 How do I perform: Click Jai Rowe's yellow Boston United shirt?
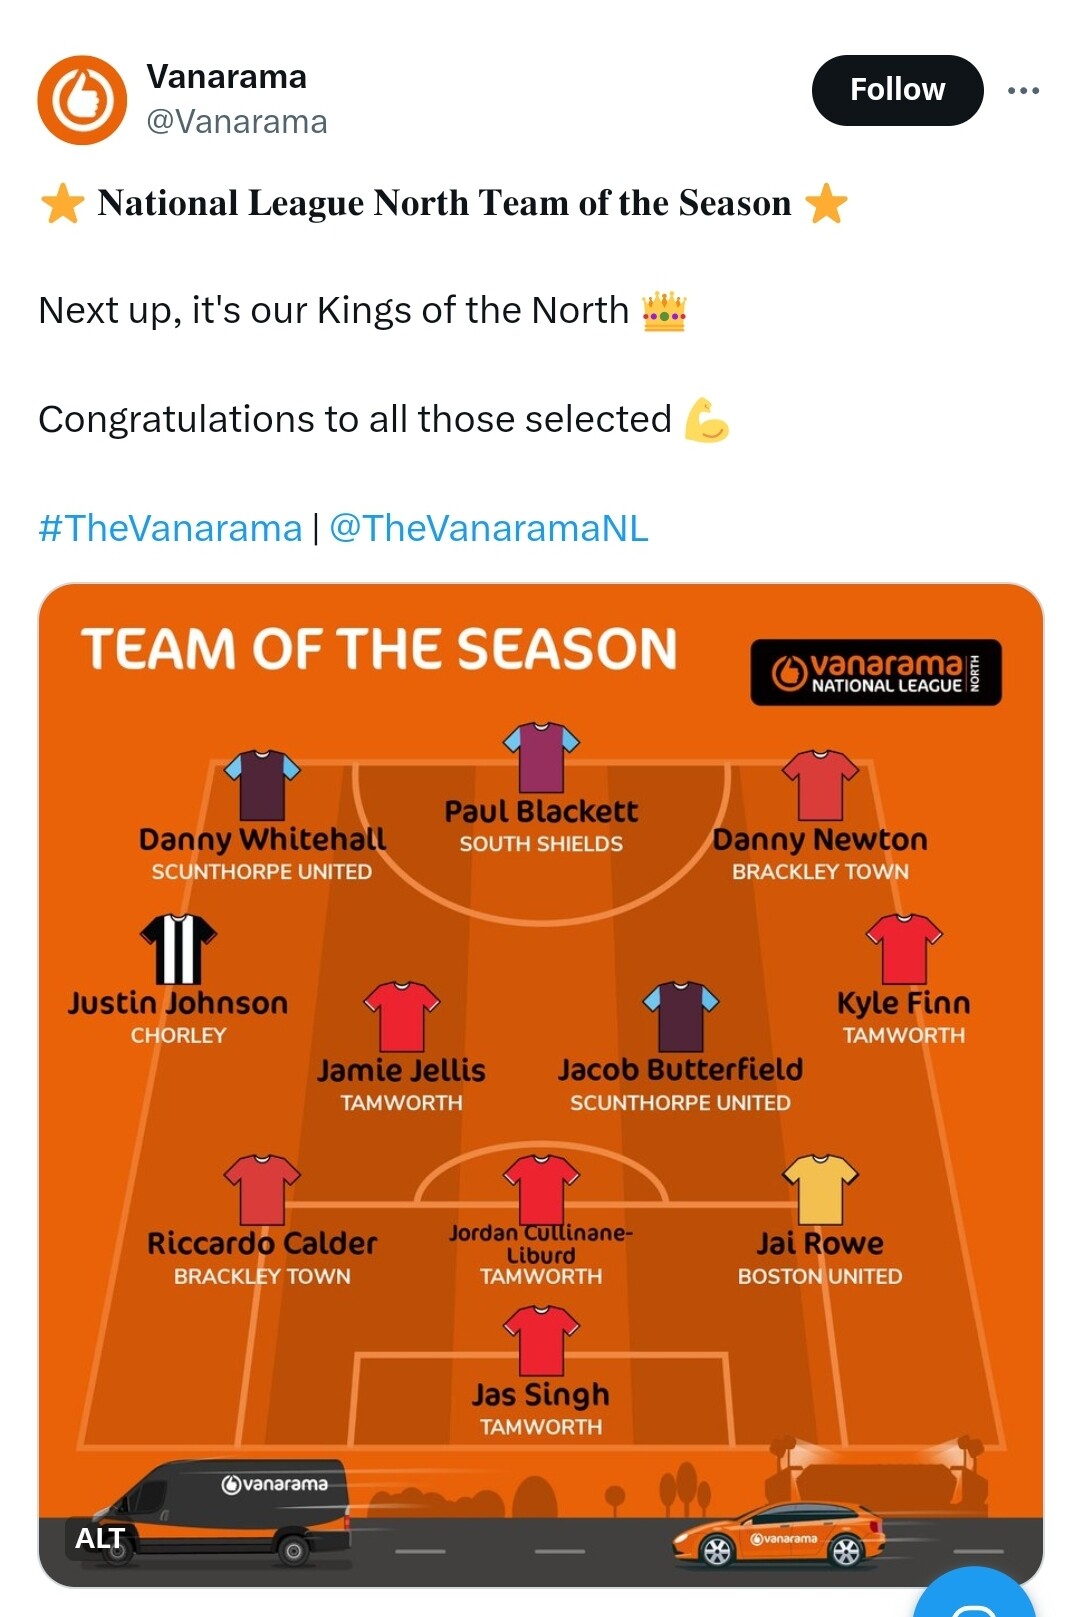(x=820, y=1189)
